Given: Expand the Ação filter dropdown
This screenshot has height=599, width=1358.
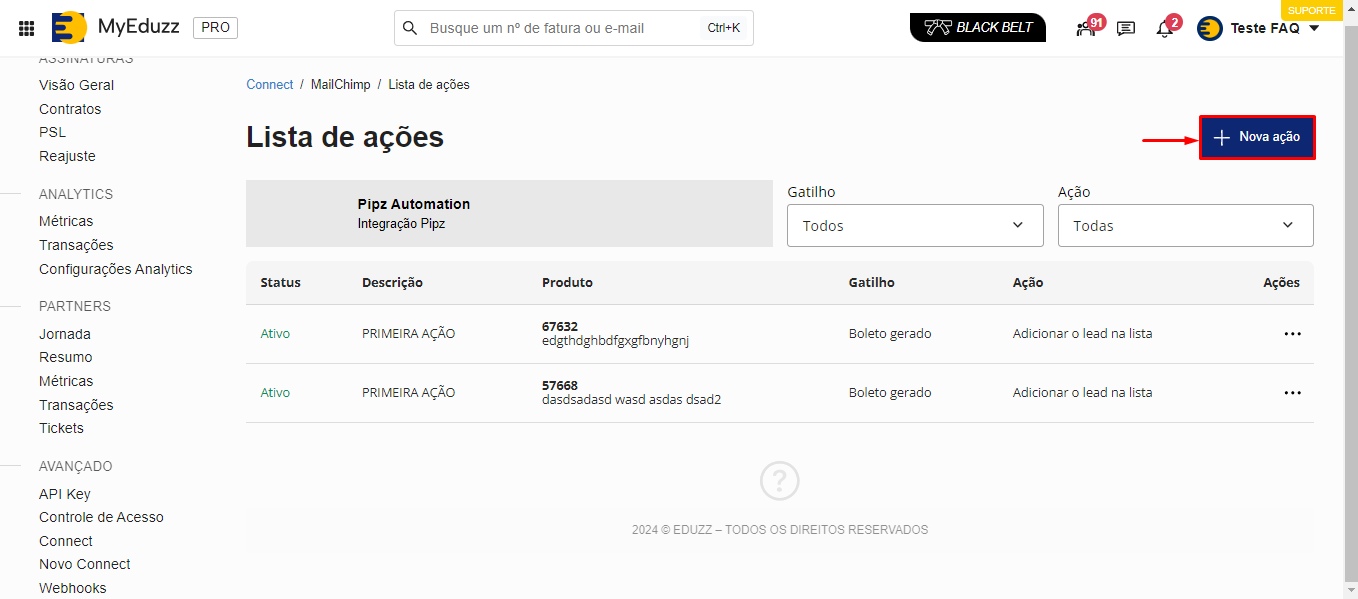Looking at the screenshot, I should tap(1185, 226).
